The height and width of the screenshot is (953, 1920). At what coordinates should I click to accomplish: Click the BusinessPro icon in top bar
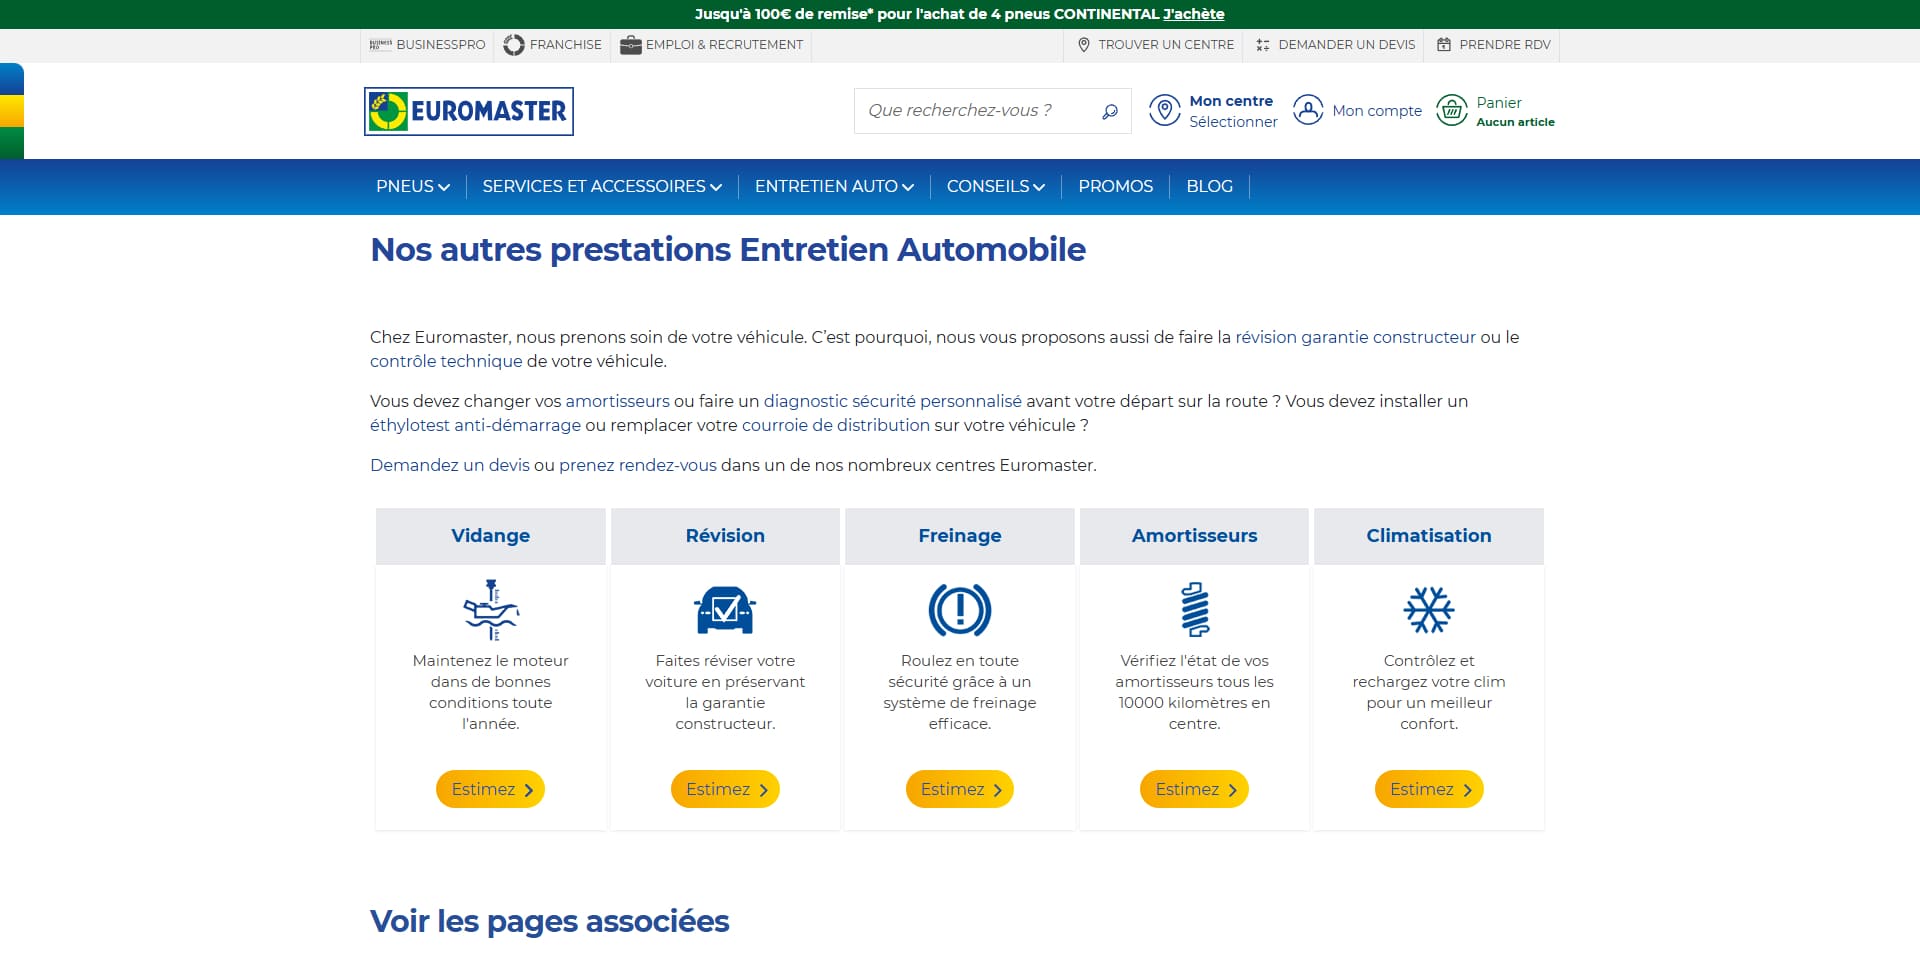tap(380, 45)
